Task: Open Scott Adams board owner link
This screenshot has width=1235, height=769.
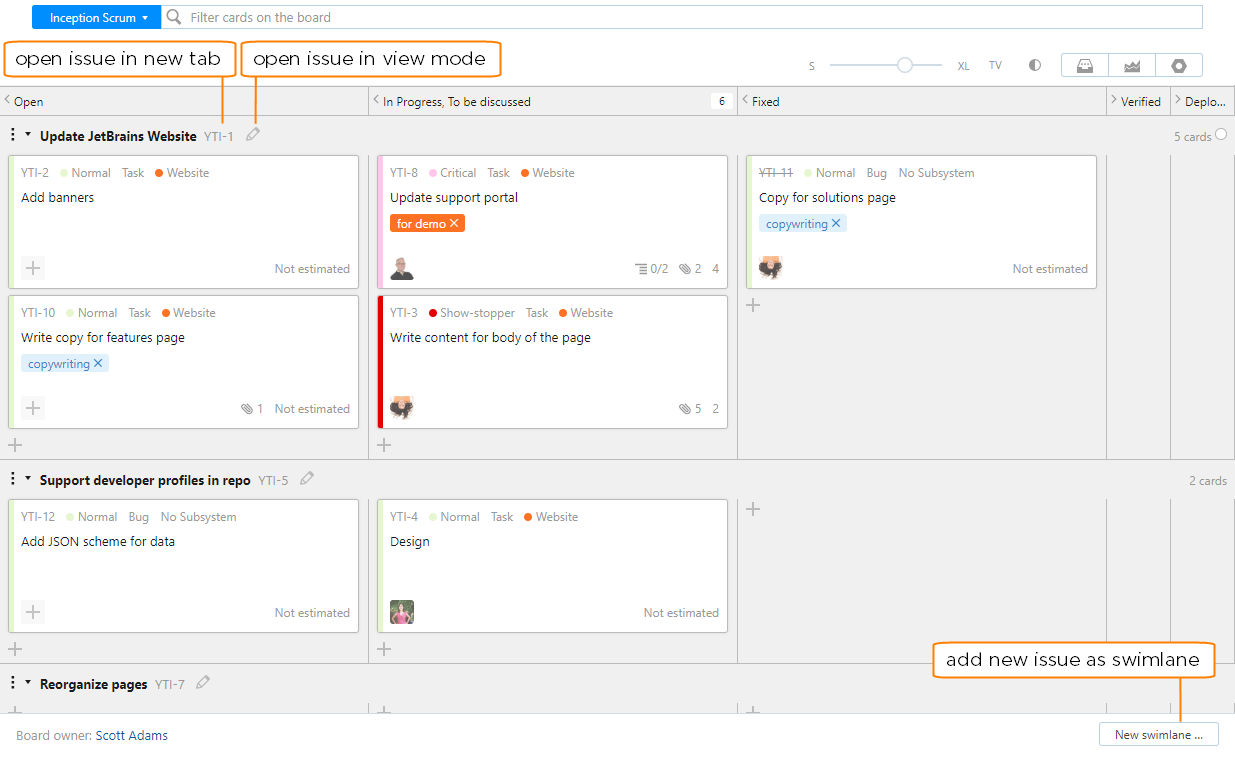Action: pos(132,735)
